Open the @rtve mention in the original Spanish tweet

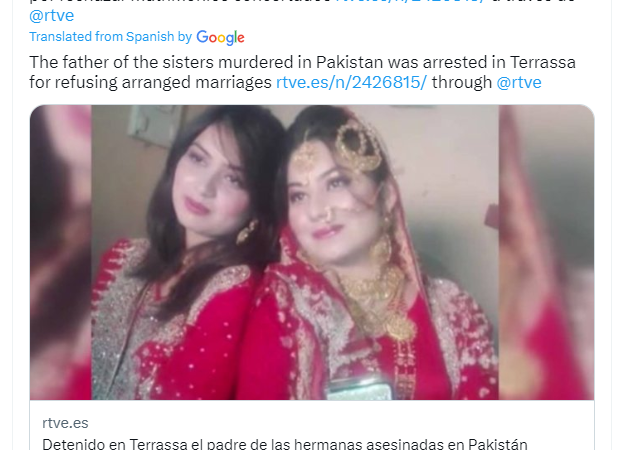(x=51, y=15)
